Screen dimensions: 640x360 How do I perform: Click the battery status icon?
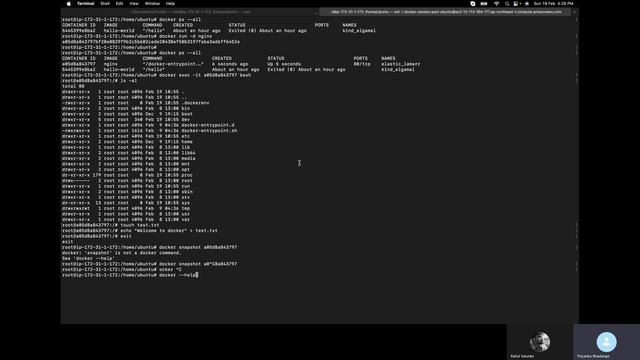tap(484, 4)
